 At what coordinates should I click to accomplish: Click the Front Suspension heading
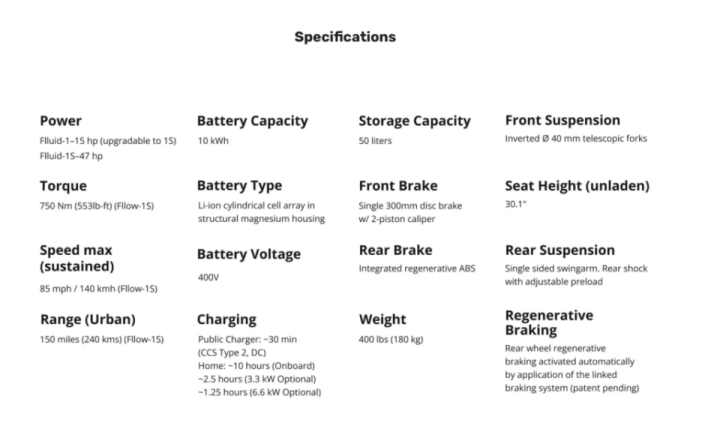coord(562,120)
